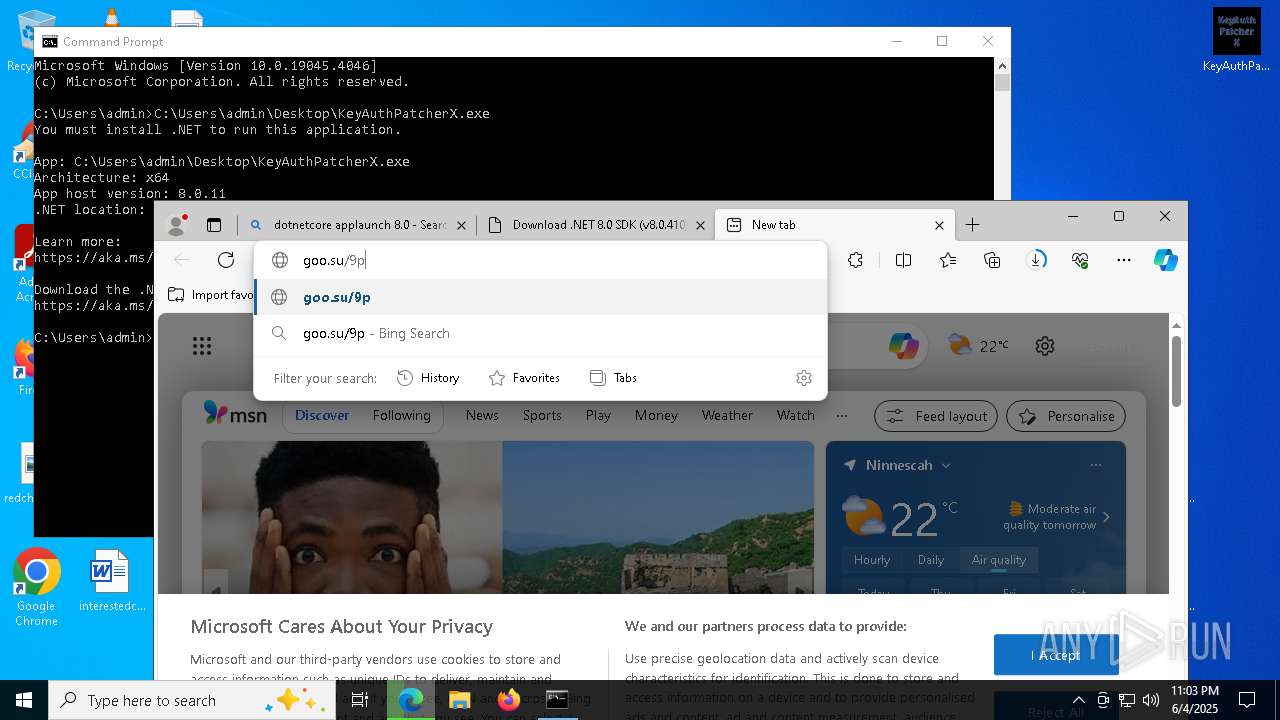Click the 22°C weather indicator

click(978, 346)
